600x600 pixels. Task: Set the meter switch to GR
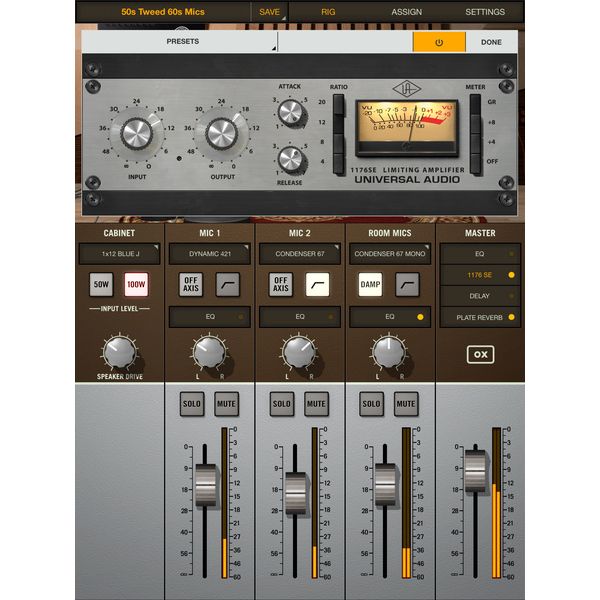tap(475, 103)
